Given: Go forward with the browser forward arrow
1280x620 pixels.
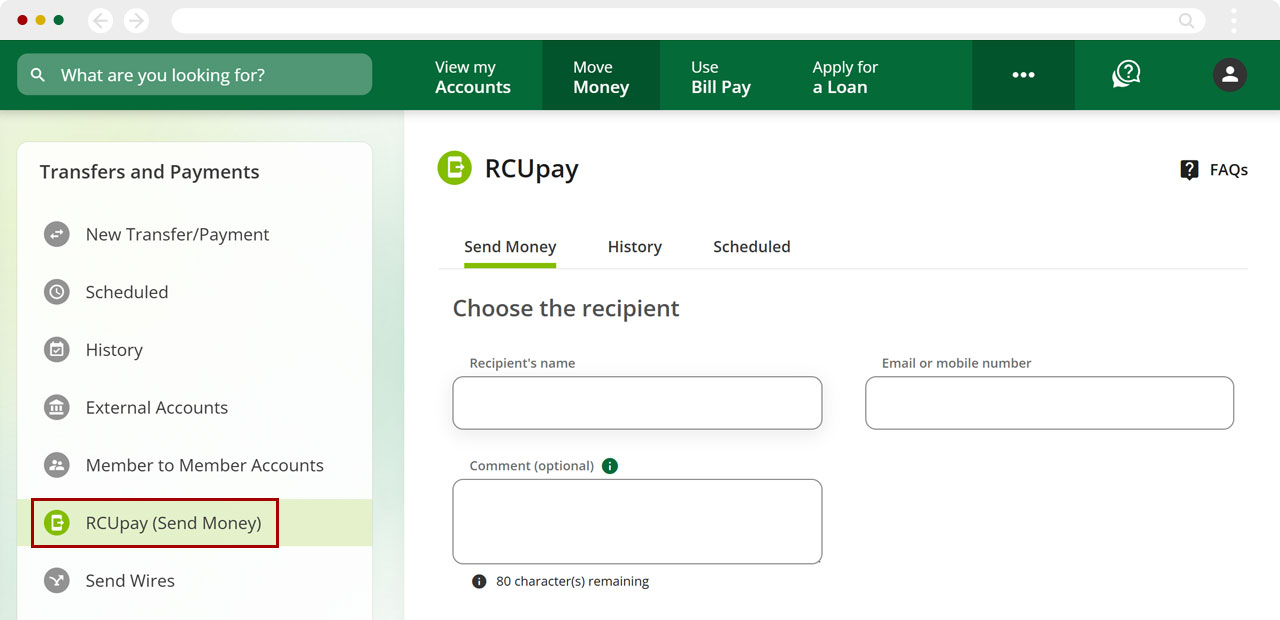Looking at the screenshot, I should pos(136,20).
